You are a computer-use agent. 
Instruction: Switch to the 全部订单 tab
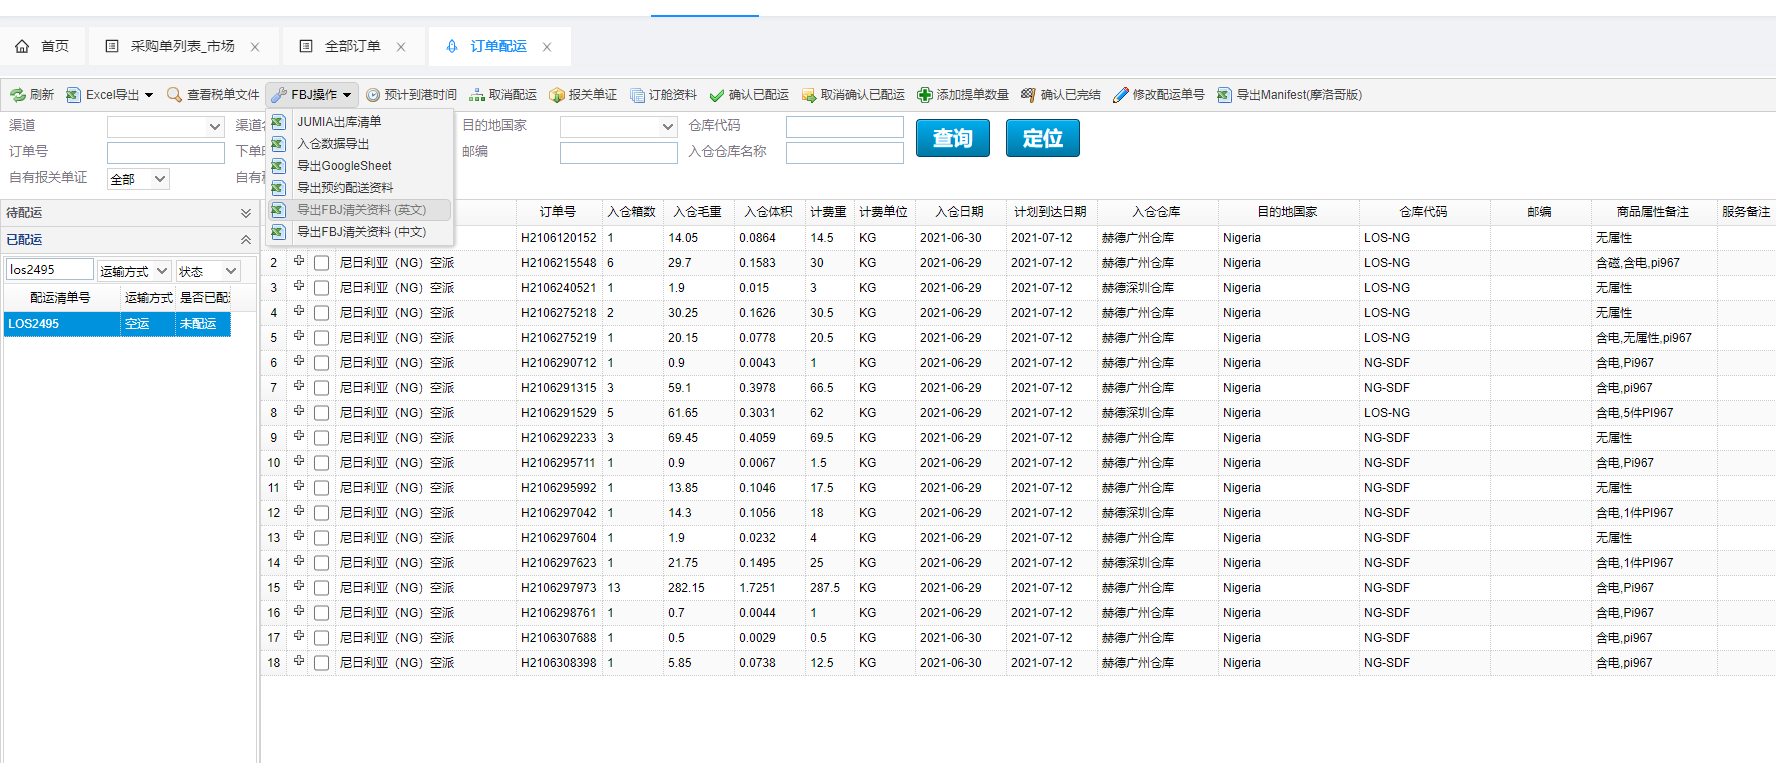(352, 46)
